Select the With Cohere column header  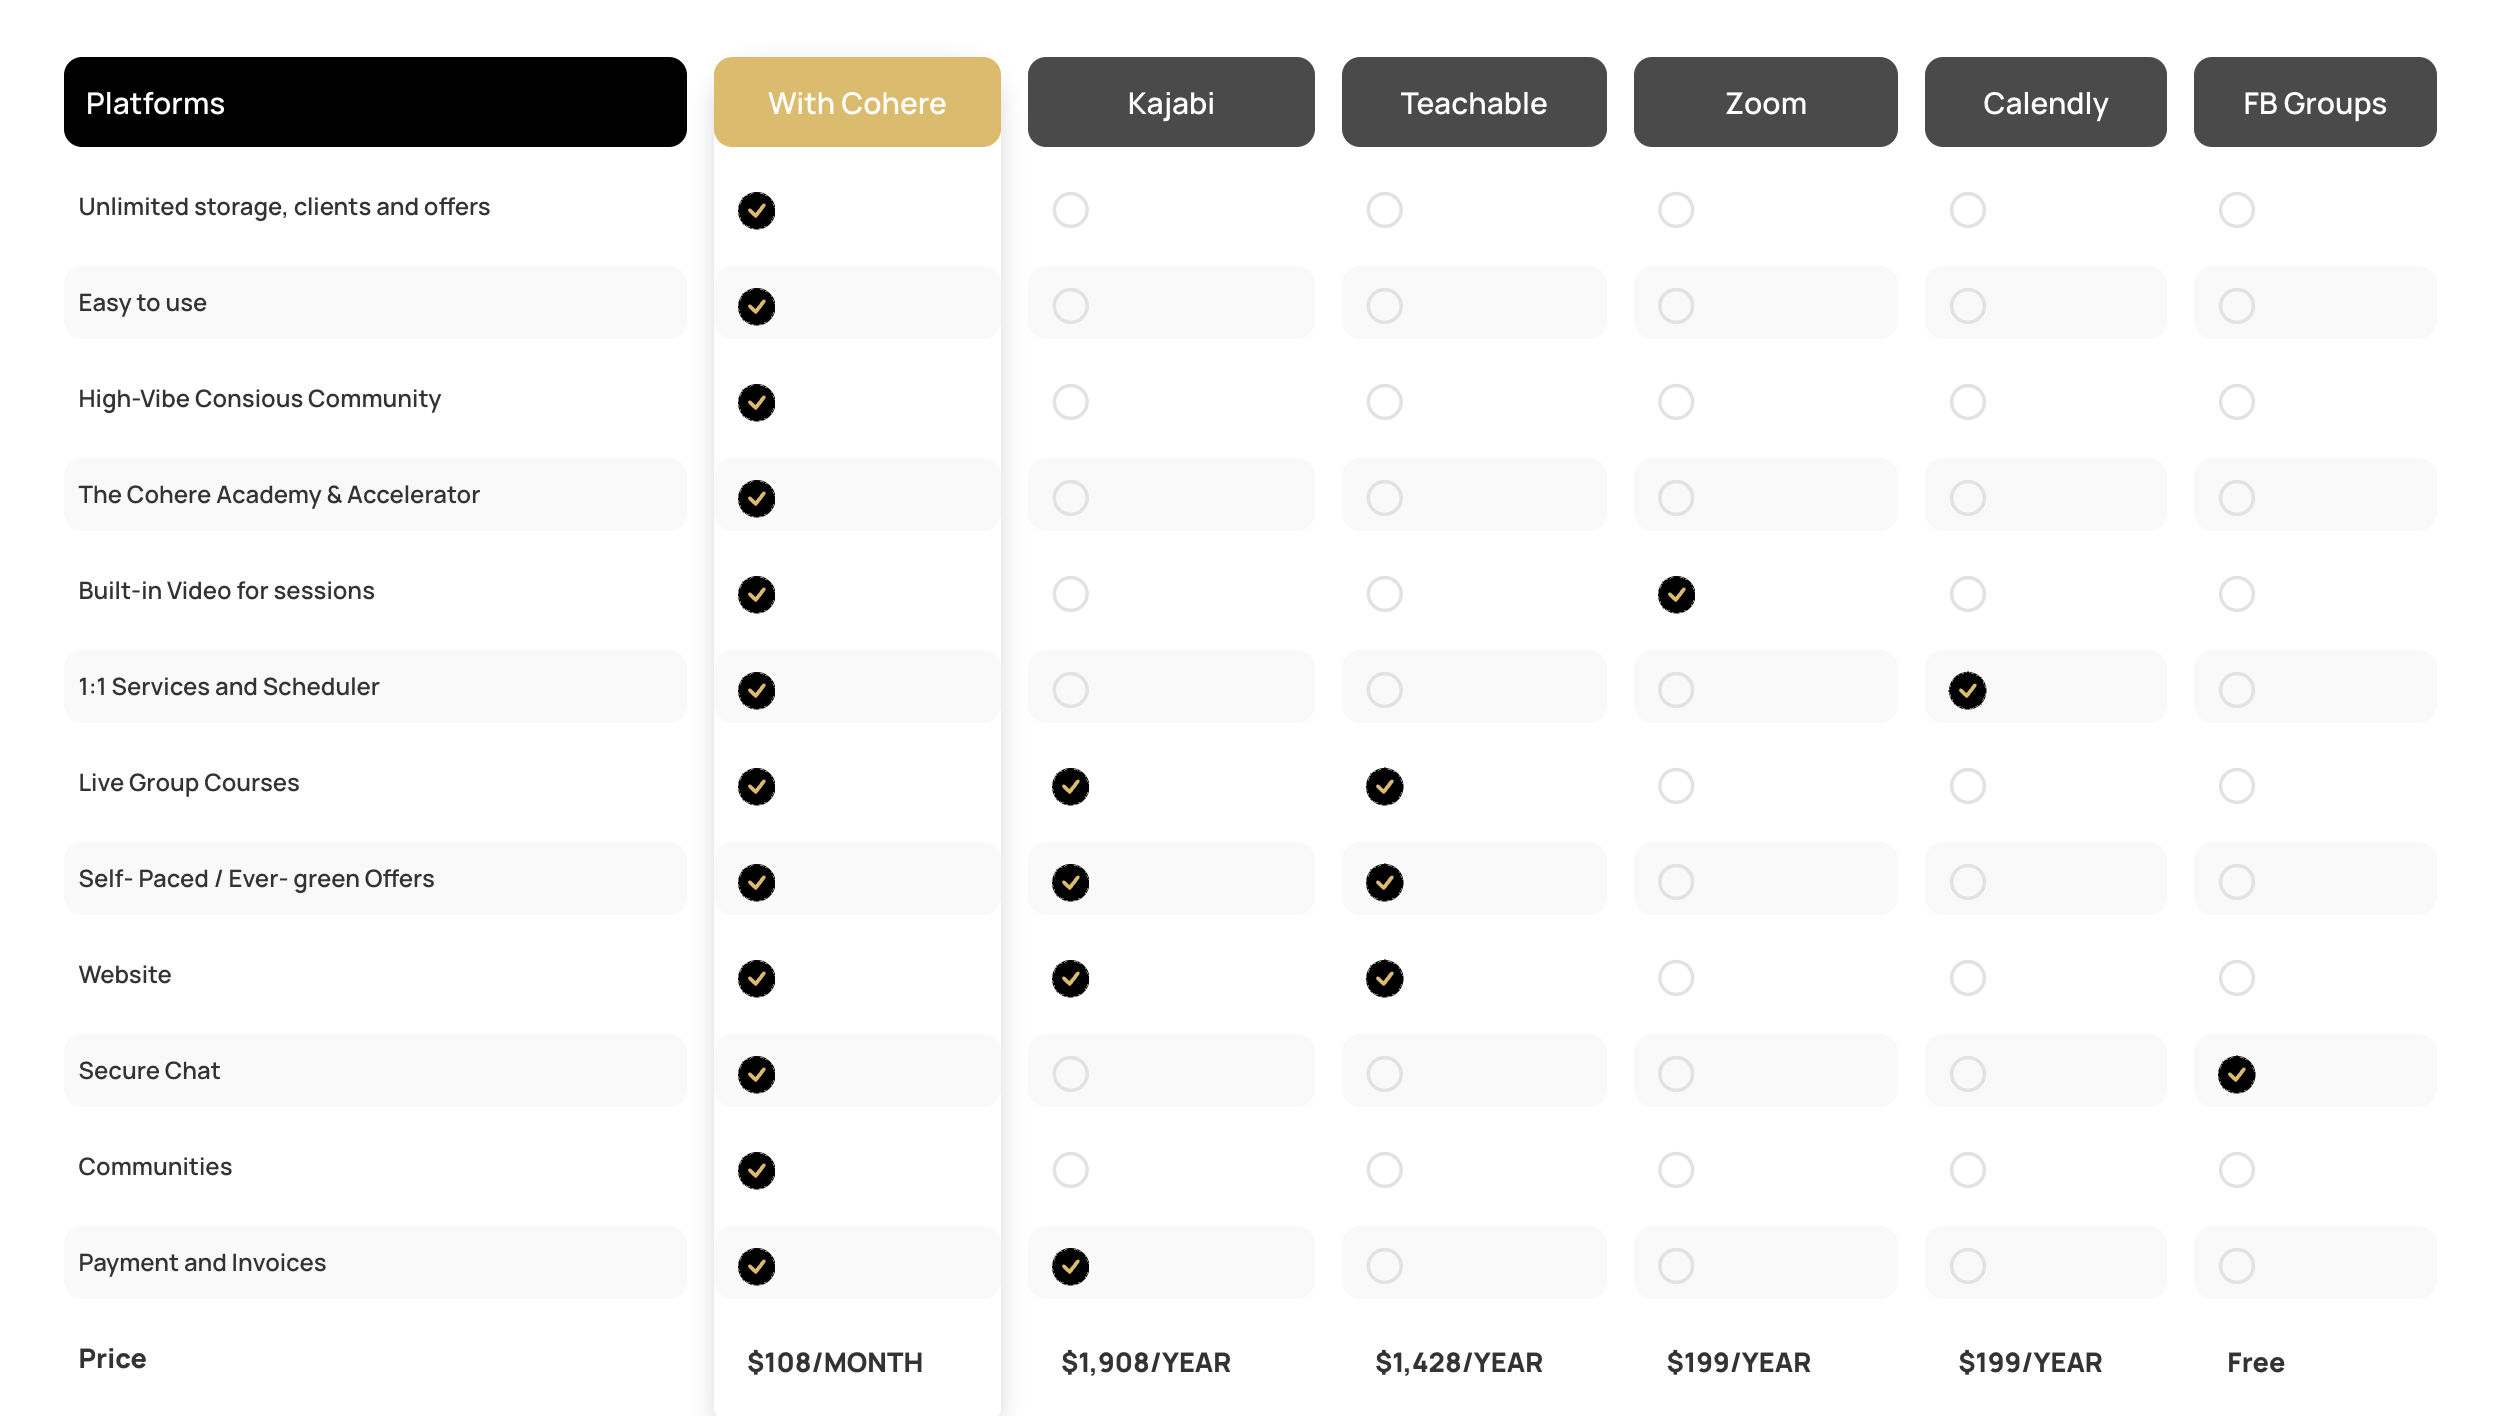coord(857,102)
